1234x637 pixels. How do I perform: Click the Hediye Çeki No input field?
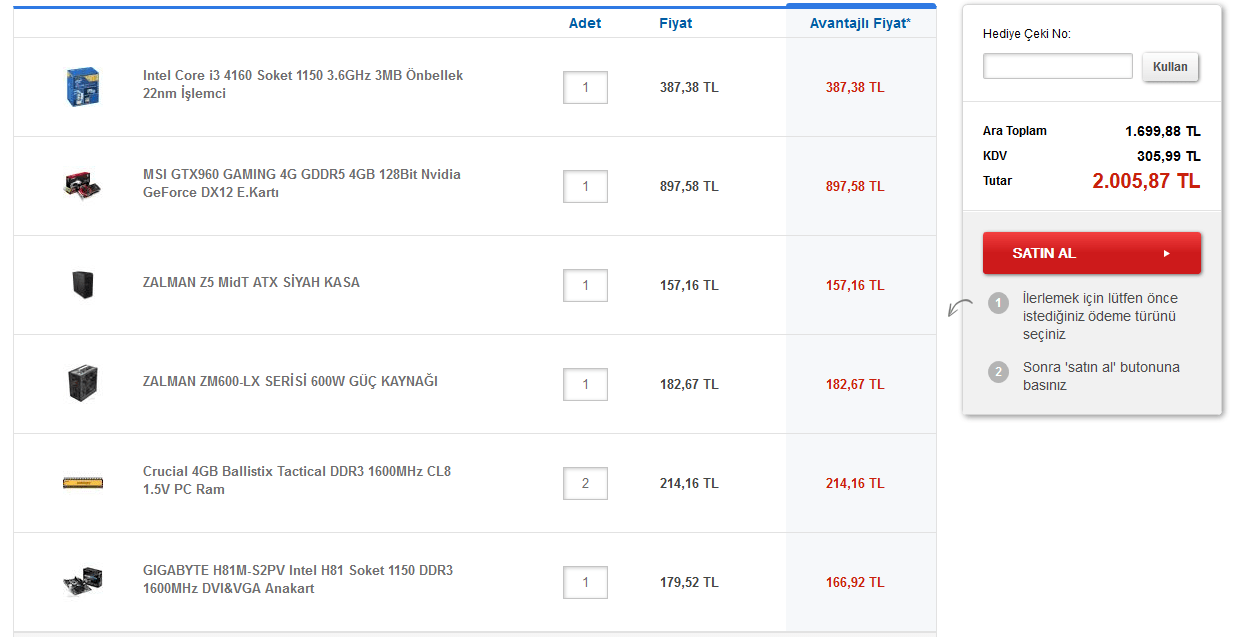point(1057,67)
